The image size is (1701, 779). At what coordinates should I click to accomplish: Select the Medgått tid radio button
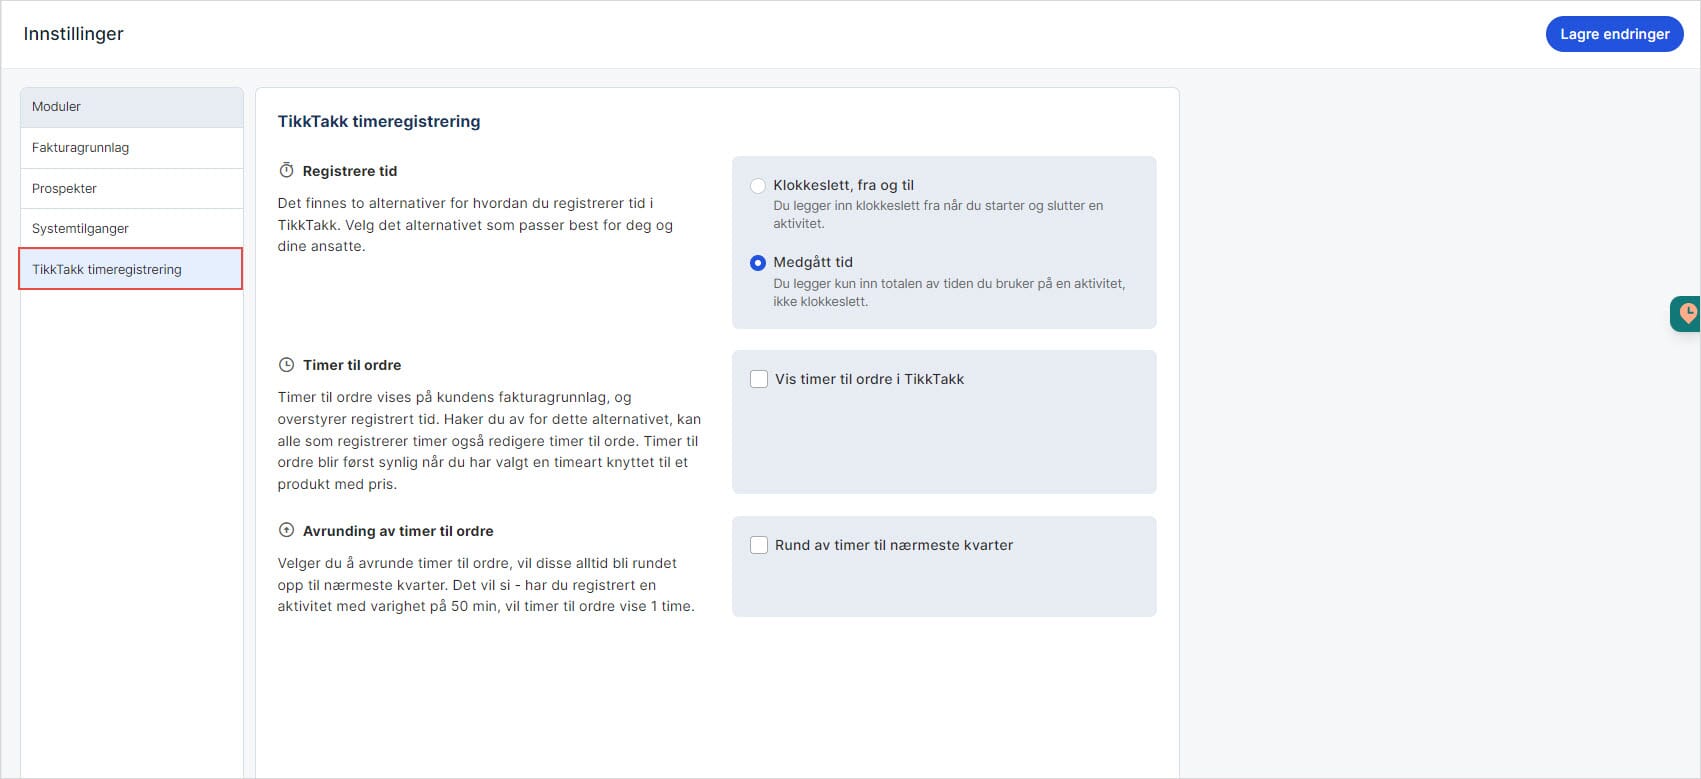point(758,263)
